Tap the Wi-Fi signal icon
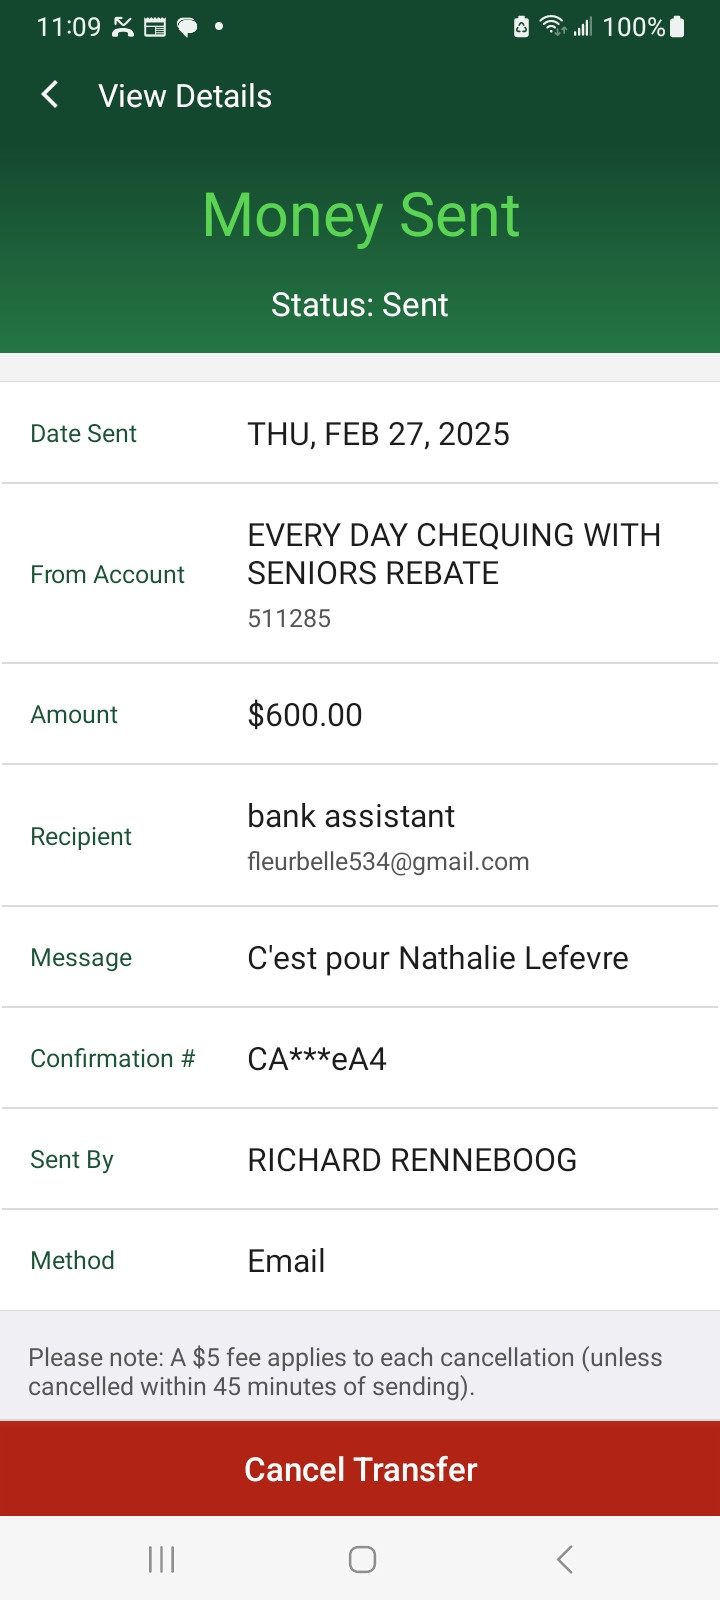This screenshot has height=1600, width=720. (552, 26)
